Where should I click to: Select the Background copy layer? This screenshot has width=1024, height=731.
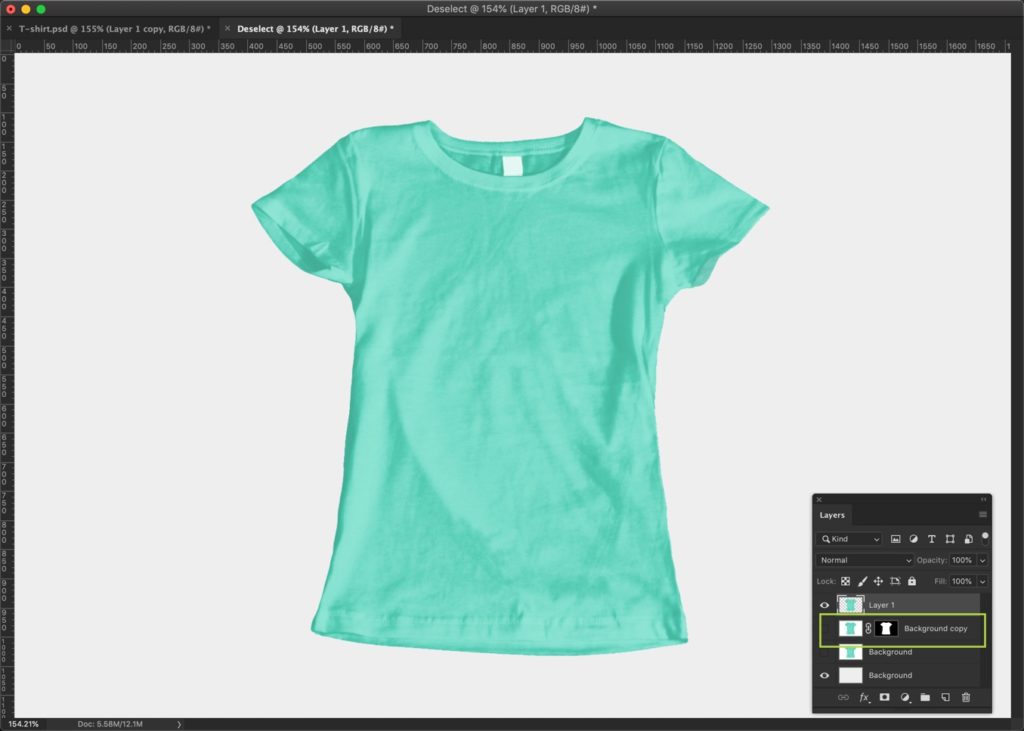(936, 628)
